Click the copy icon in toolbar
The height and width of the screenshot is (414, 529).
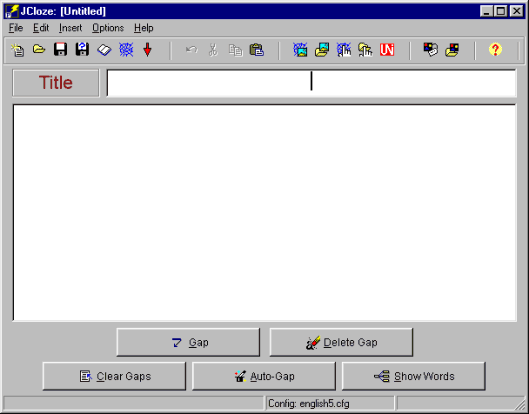coord(235,50)
